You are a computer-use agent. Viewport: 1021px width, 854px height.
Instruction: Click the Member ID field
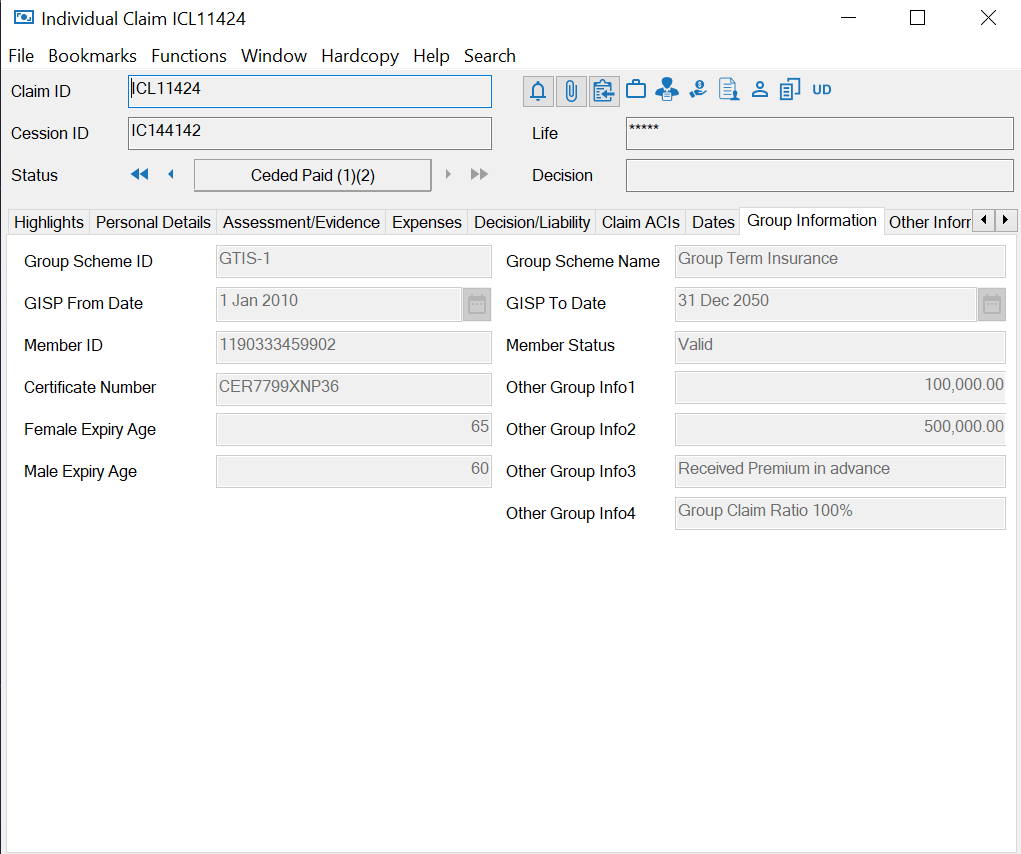353,346
